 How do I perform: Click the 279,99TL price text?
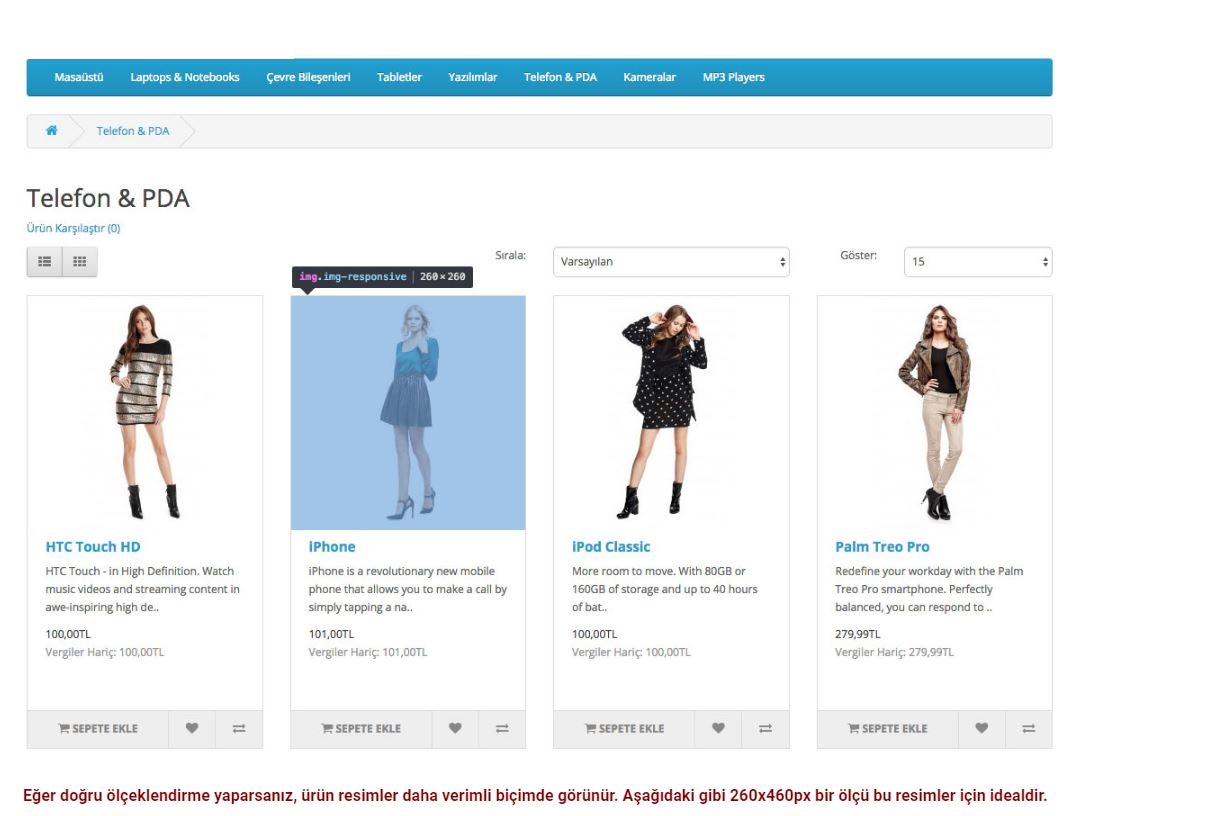tap(858, 634)
